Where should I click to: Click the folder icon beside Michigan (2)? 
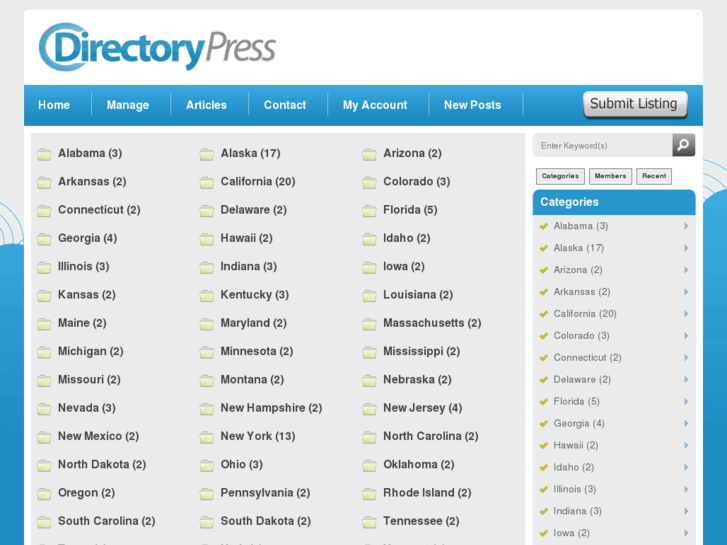pyautogui.click(x=44, y=352)
